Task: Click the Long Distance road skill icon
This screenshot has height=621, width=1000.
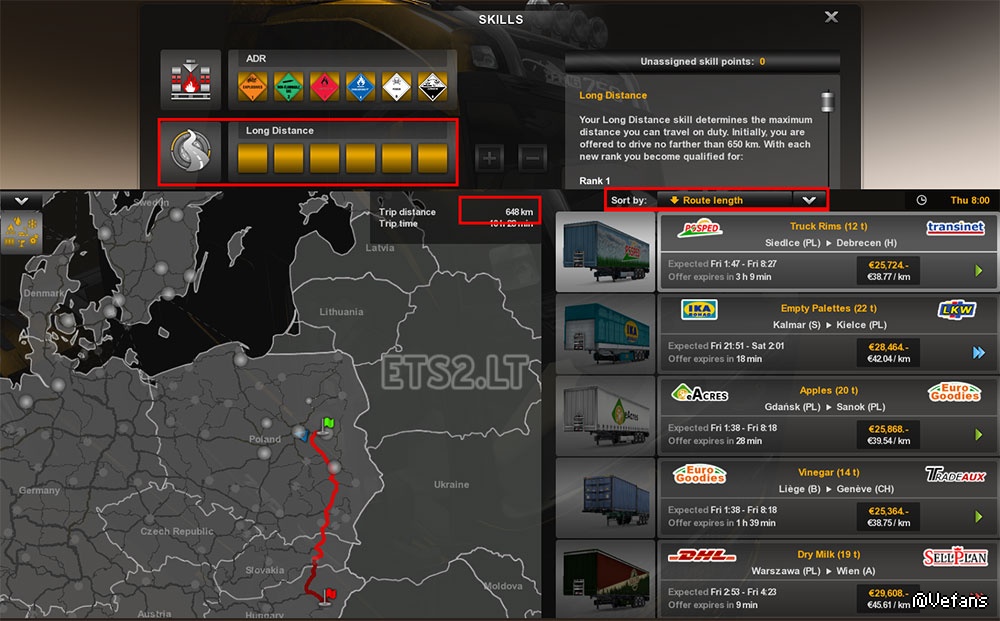Action: point(191,151)
